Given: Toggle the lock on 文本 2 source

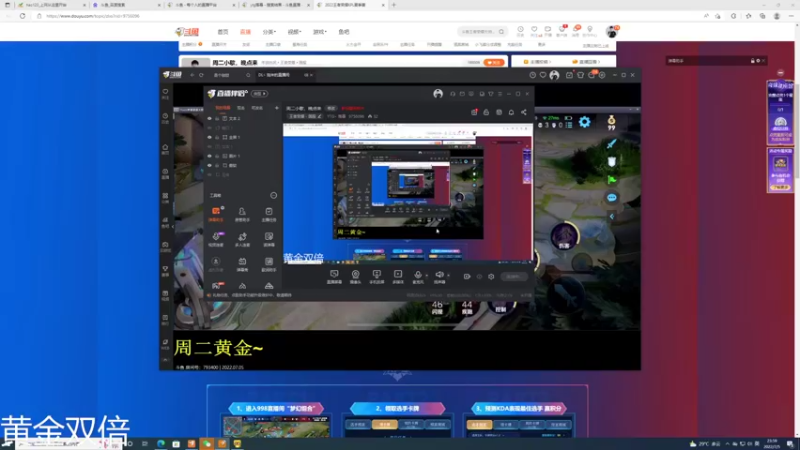Looking at the screenshot, I should 217,118.
